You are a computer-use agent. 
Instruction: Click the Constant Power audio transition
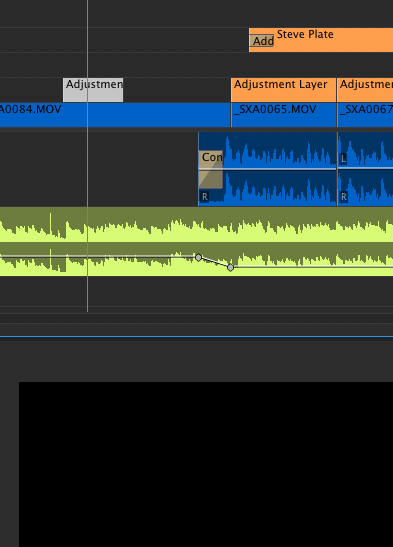tap(211, 170)
